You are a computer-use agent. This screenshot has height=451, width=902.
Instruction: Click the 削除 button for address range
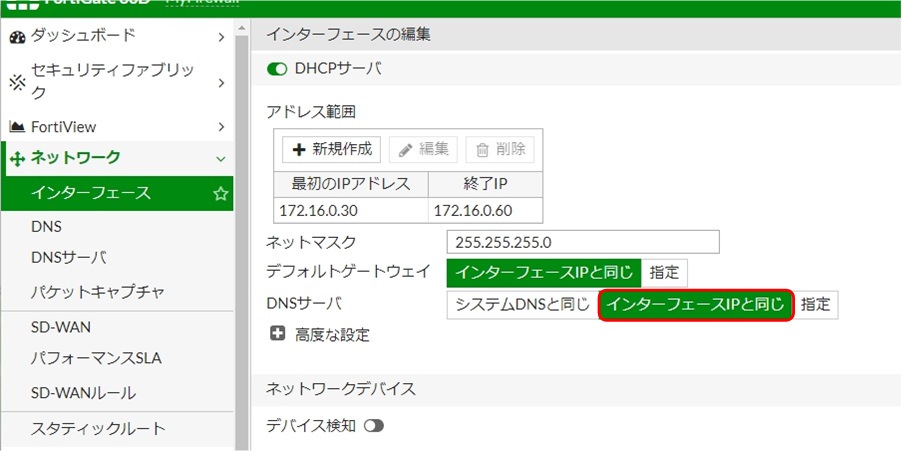[500, 150]
